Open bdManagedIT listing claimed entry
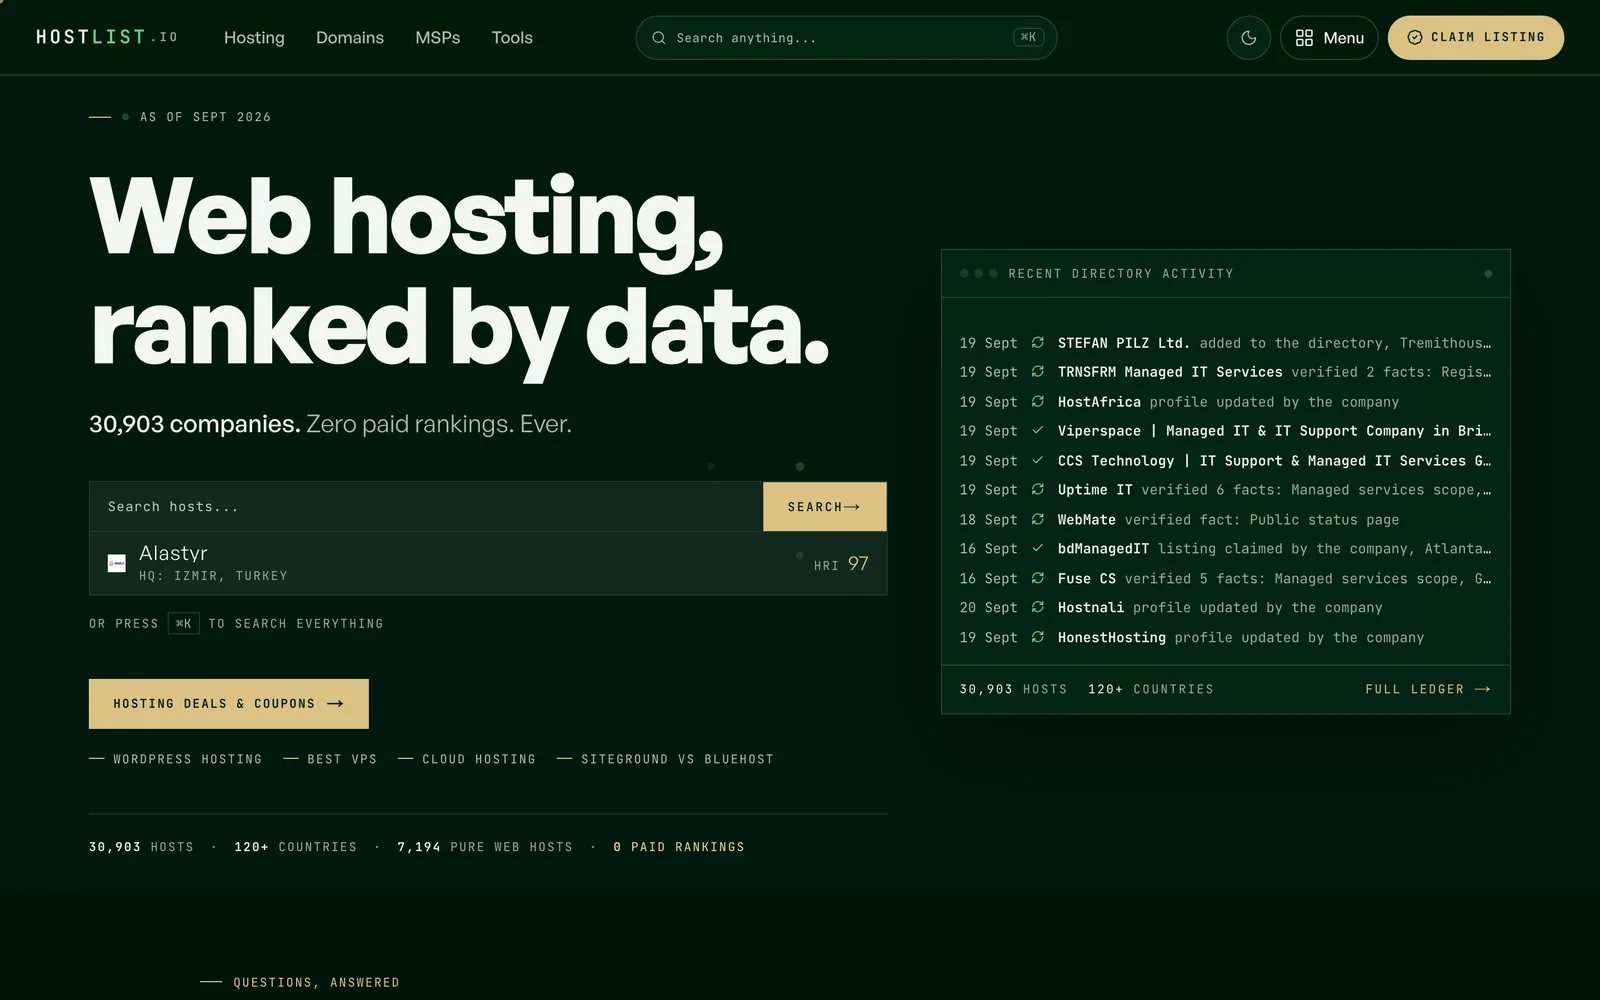This screenshot has height=1000, width=1600. pyautogui.click(x=1225, y=549)
